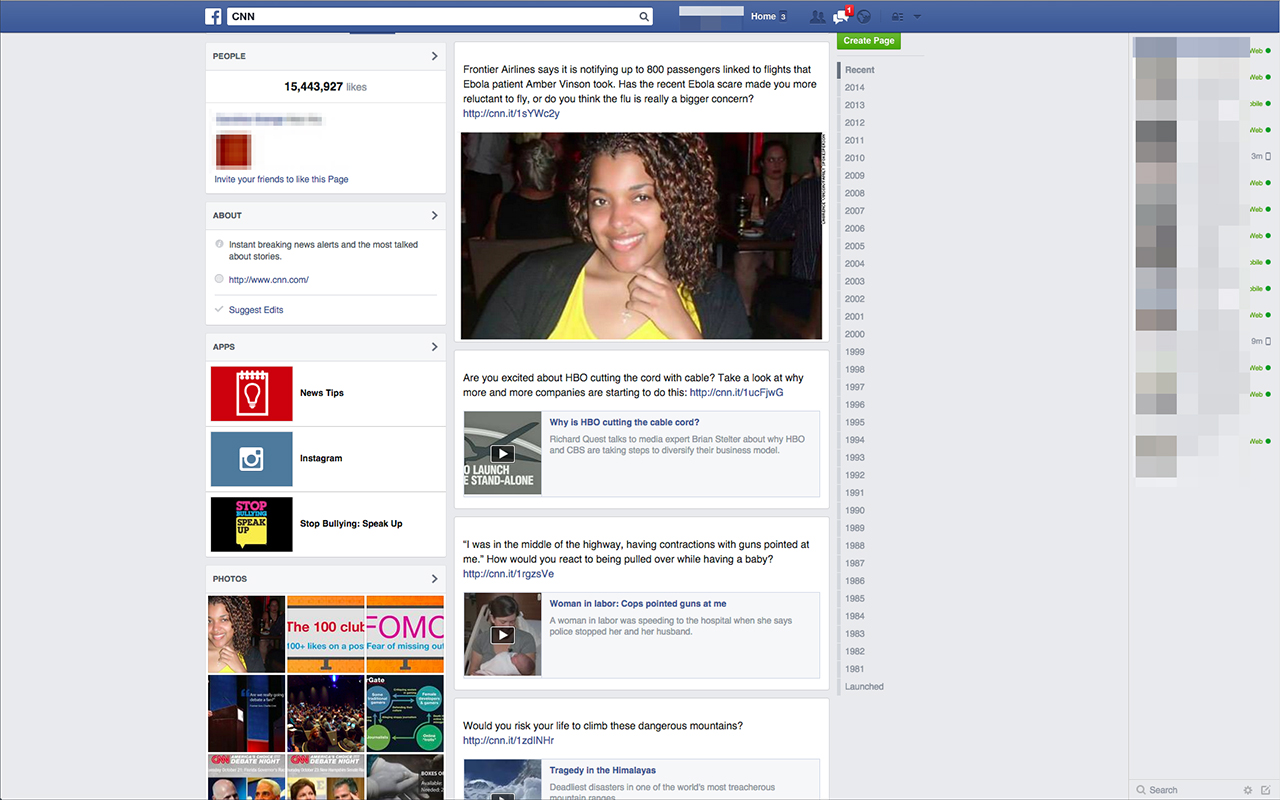The image size is (1280, 800).
Task: Open the Amber Vinson post photo
Action: point(641,236)
